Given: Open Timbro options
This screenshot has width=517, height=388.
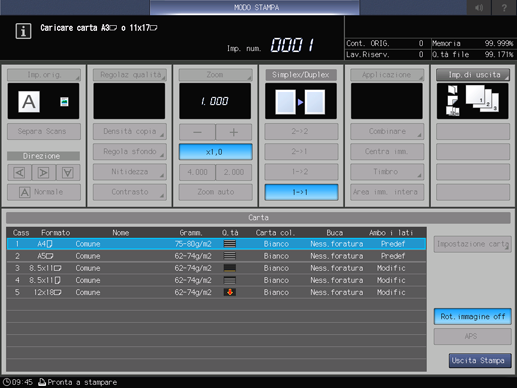Looking at the screenshot, I should click(387, 172).
